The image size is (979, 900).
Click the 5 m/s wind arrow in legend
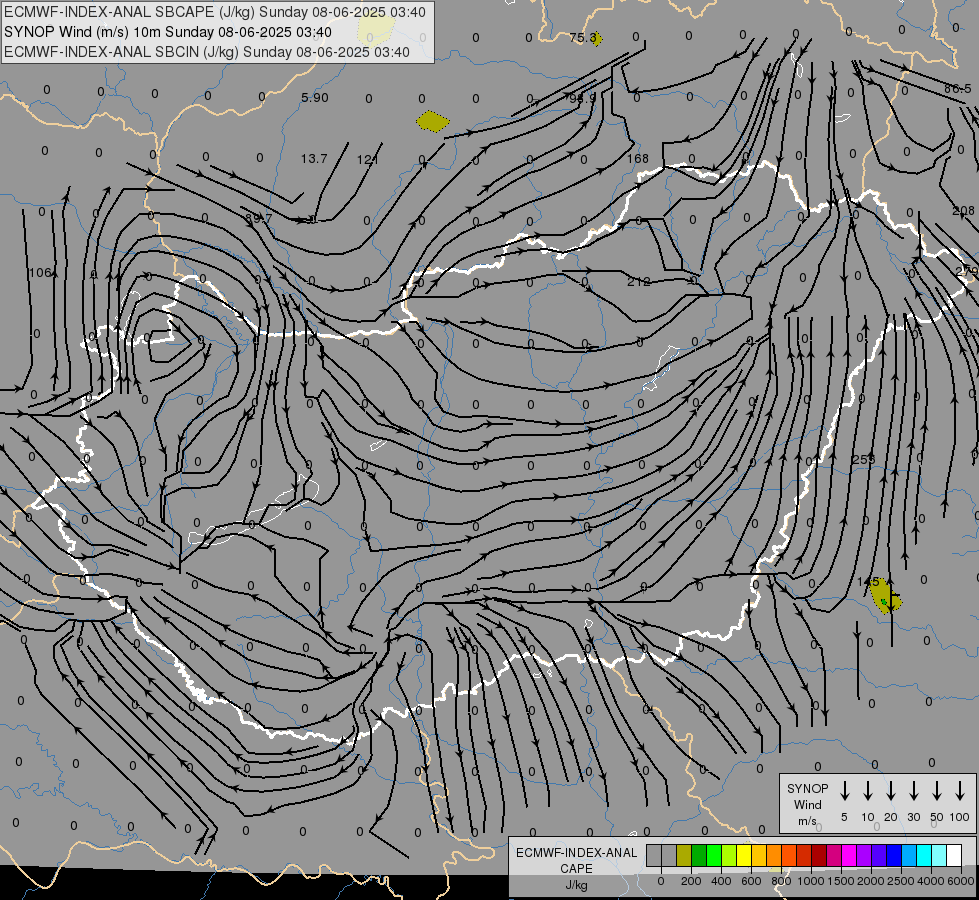(845, 791)
